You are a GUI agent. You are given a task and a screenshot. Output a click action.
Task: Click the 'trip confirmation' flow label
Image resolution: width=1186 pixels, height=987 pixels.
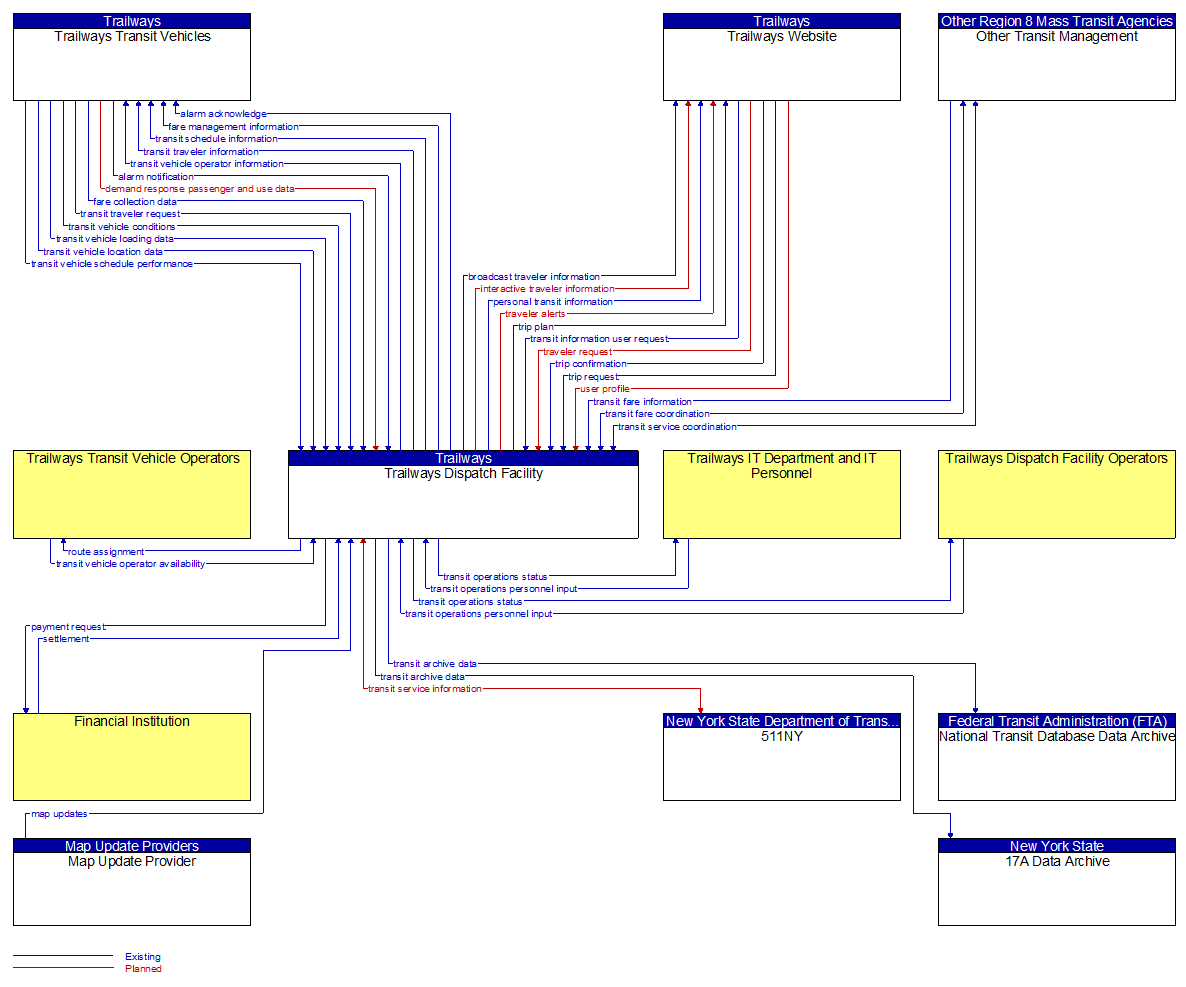[591, 364]
